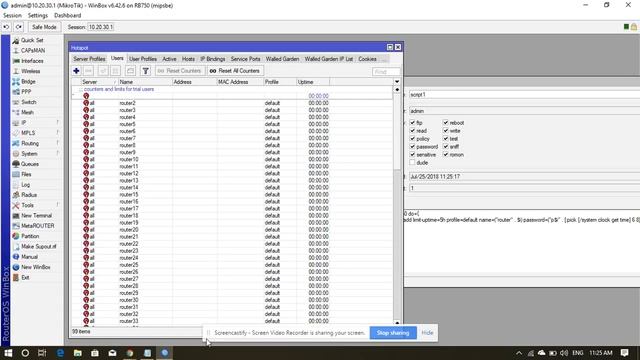Open Interfaces in sidebar
640x360 pixels.
pyautogui.click(x=32, y=61)
